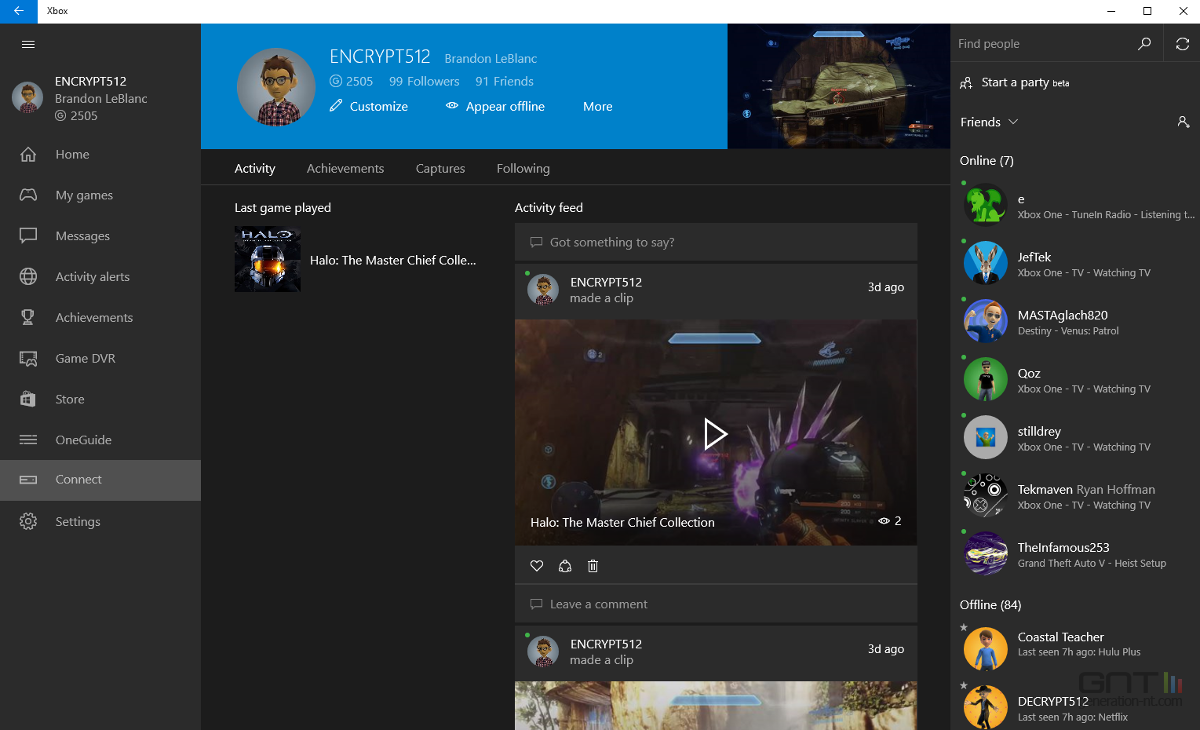The height and width of the screenshot is (730, 1200).
Task: Click the profile showcase image in header
Action: (838, 87)
